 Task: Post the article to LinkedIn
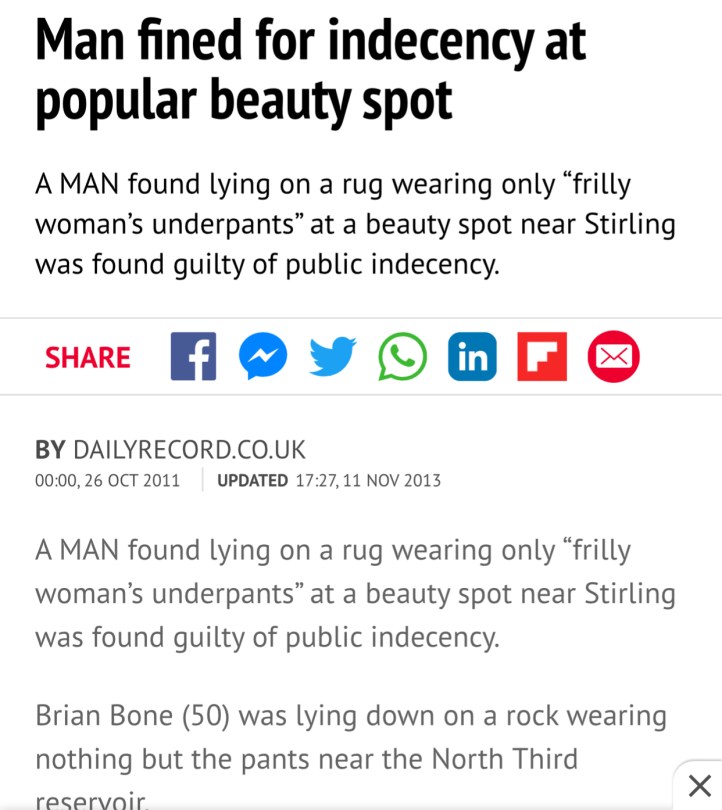(472, 357)
